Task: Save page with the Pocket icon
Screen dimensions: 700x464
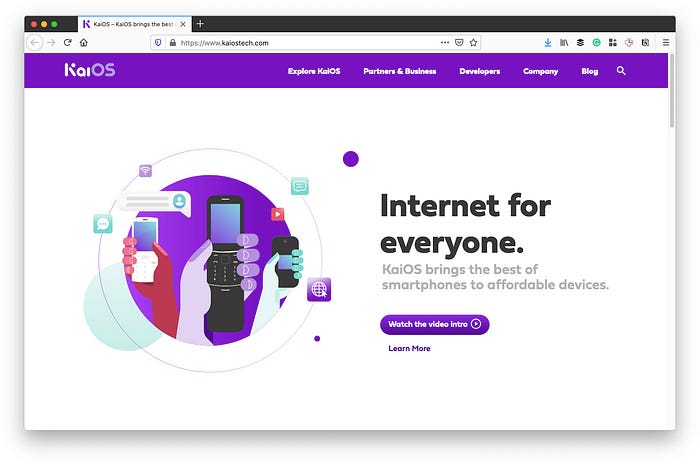Action: (x=459, y=42)
